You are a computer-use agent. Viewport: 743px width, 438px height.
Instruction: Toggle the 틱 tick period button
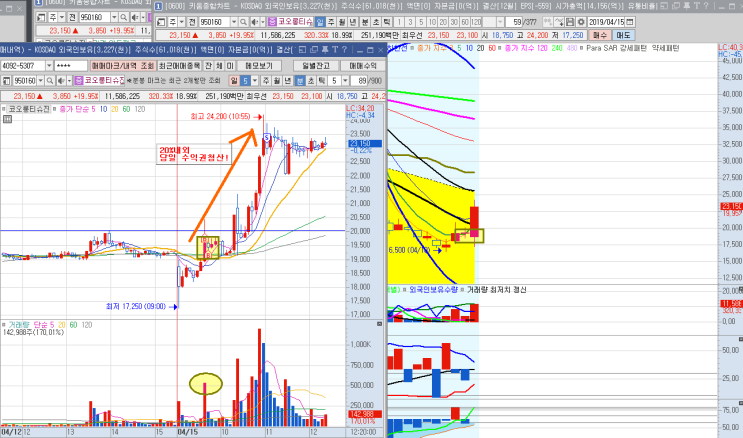(321, 81)
